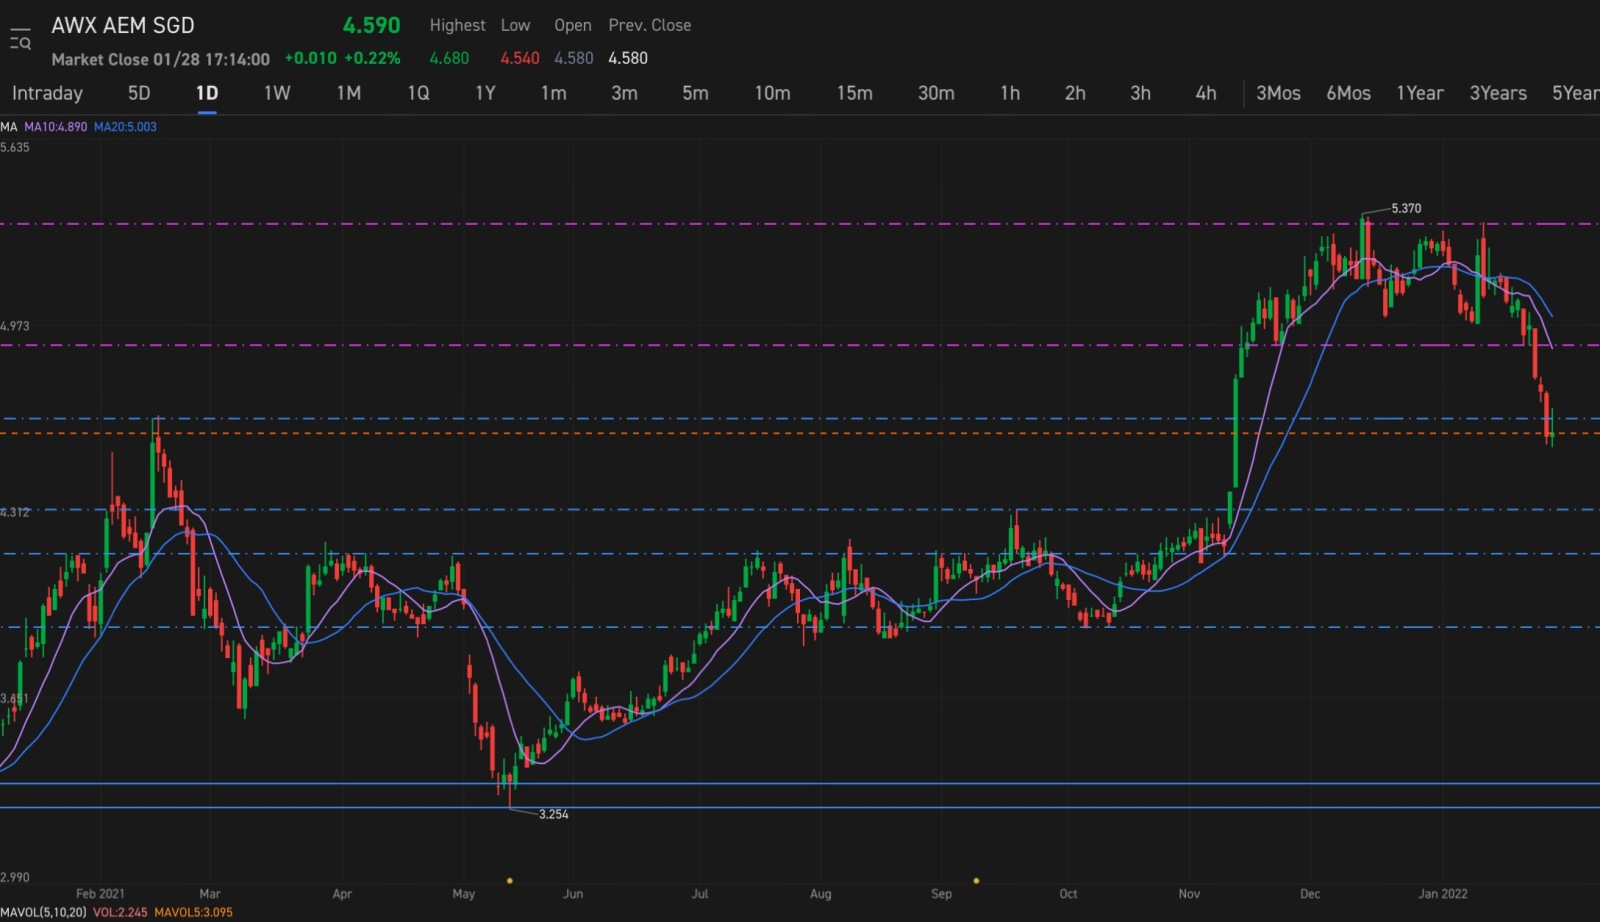Image resolution: width=1600 pixels, height=922 pixels.
Task: Click the Market Close timestamp text
Action: [160, 59]
